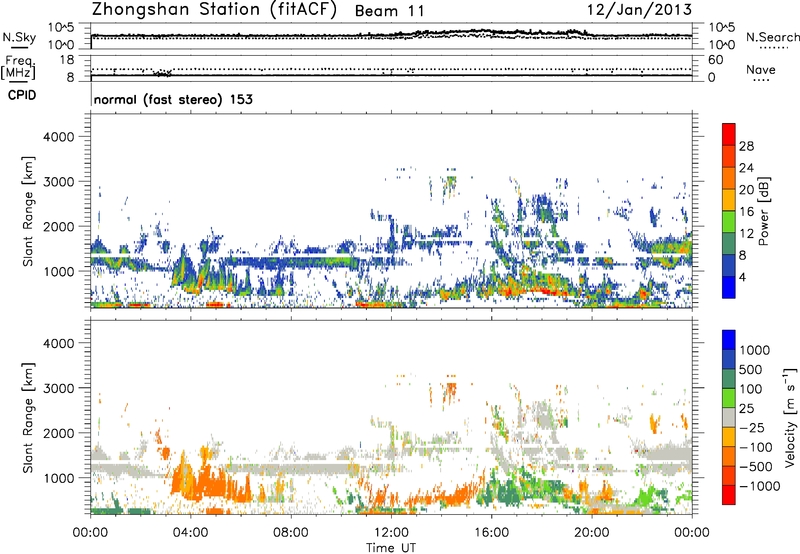Click the red top of power colorbar
The width and height of the screenshot is (800, 554).
[x=729, y=134]
